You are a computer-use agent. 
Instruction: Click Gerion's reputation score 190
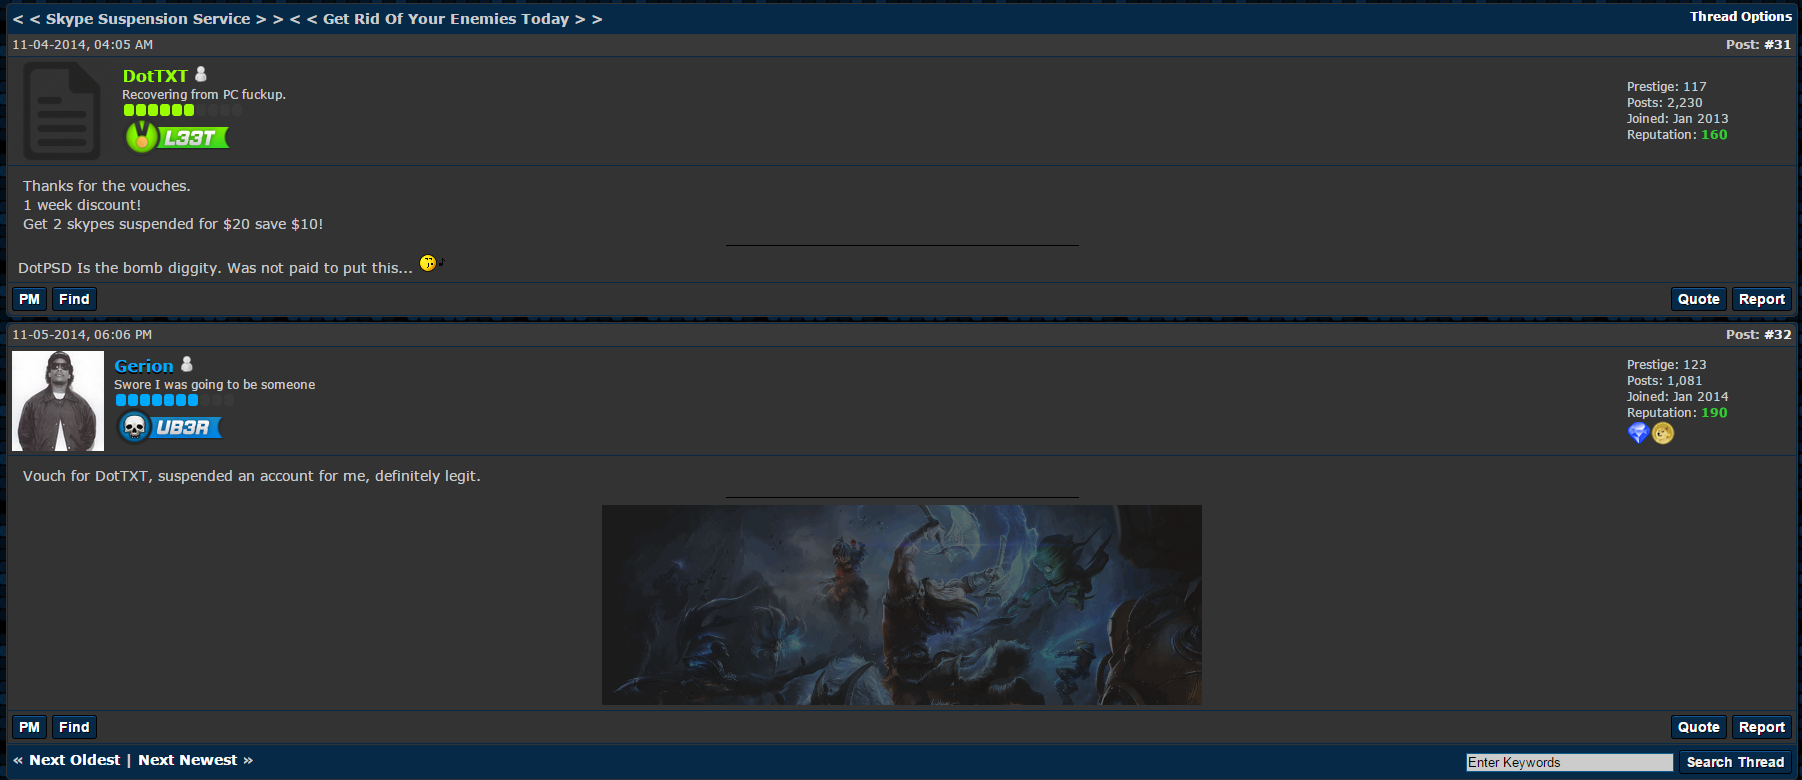[x=1714, y=413]
